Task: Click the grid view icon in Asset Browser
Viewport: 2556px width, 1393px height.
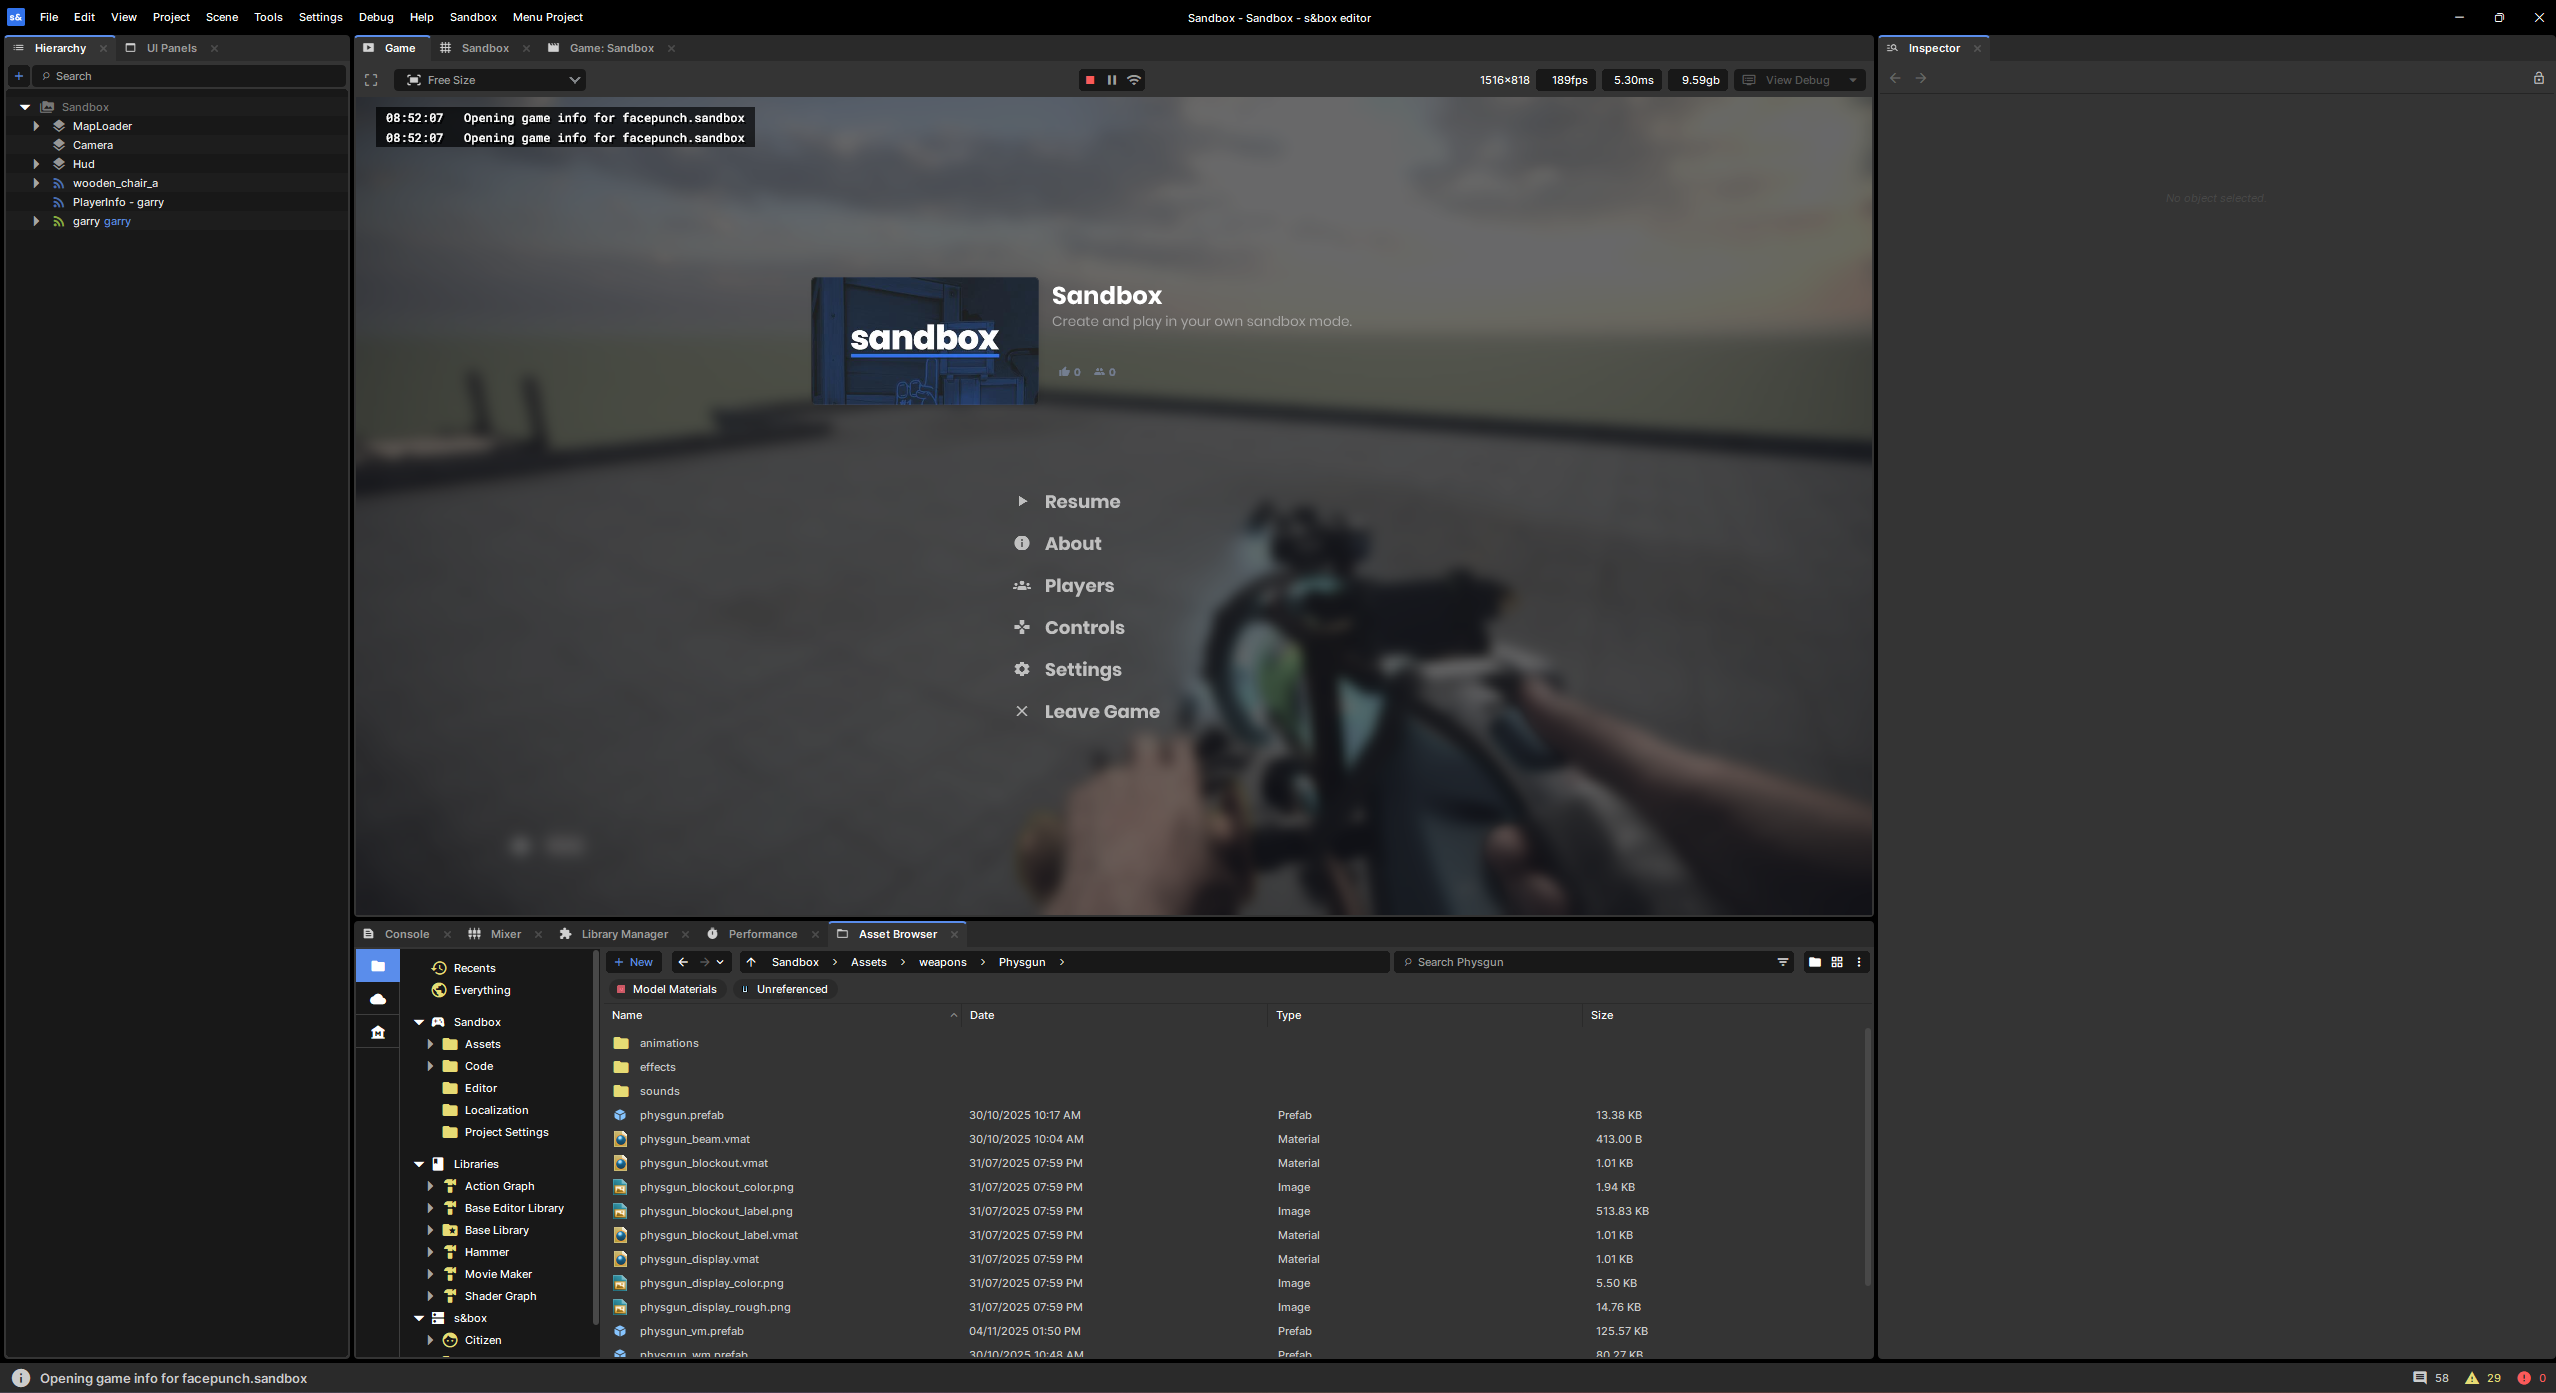Action: (x=1837, y=962)
